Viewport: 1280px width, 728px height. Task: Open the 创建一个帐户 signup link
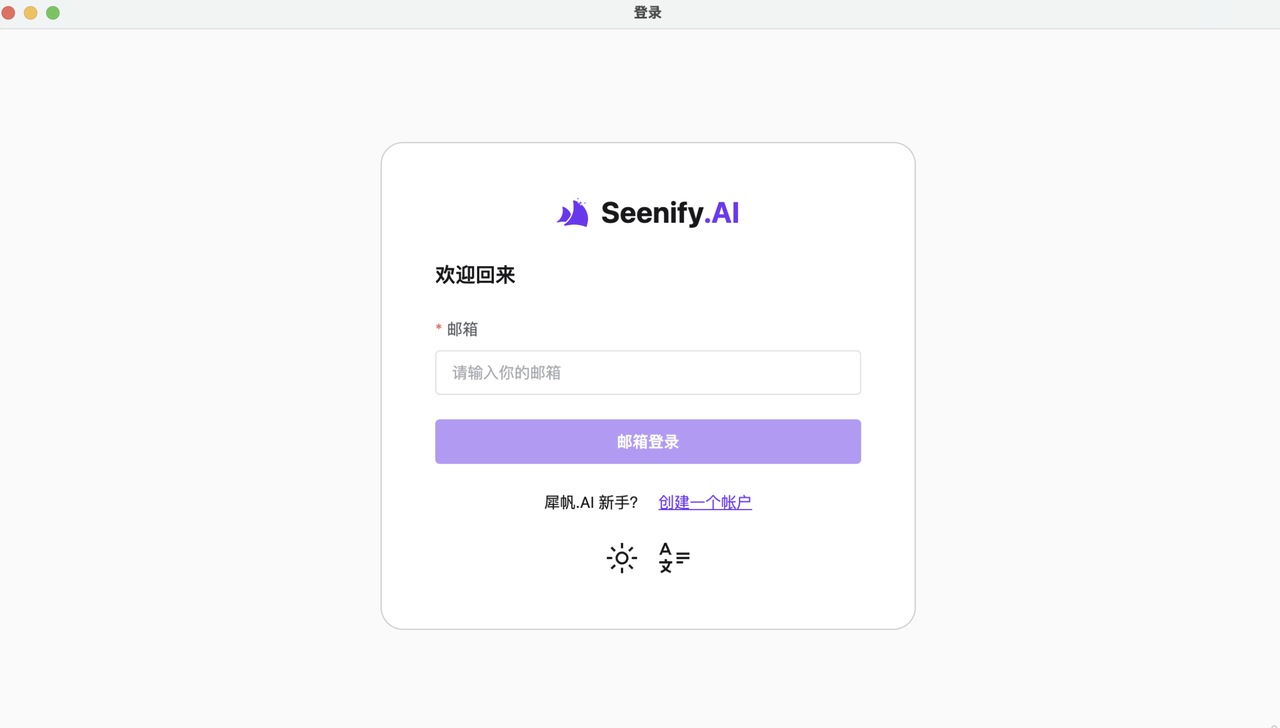(705, 502)
